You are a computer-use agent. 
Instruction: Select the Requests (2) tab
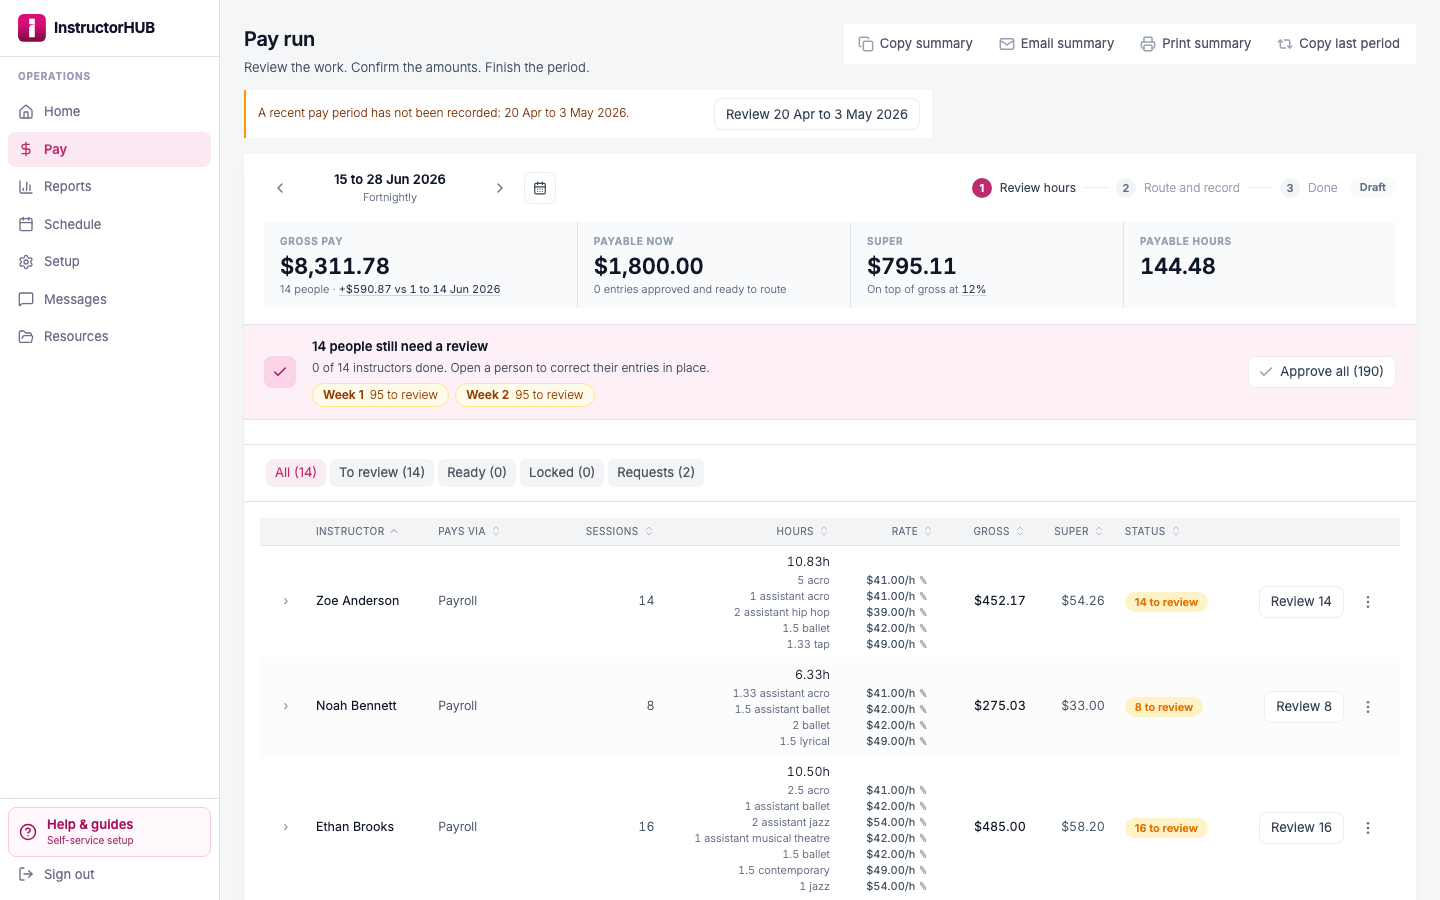[656, 473]
